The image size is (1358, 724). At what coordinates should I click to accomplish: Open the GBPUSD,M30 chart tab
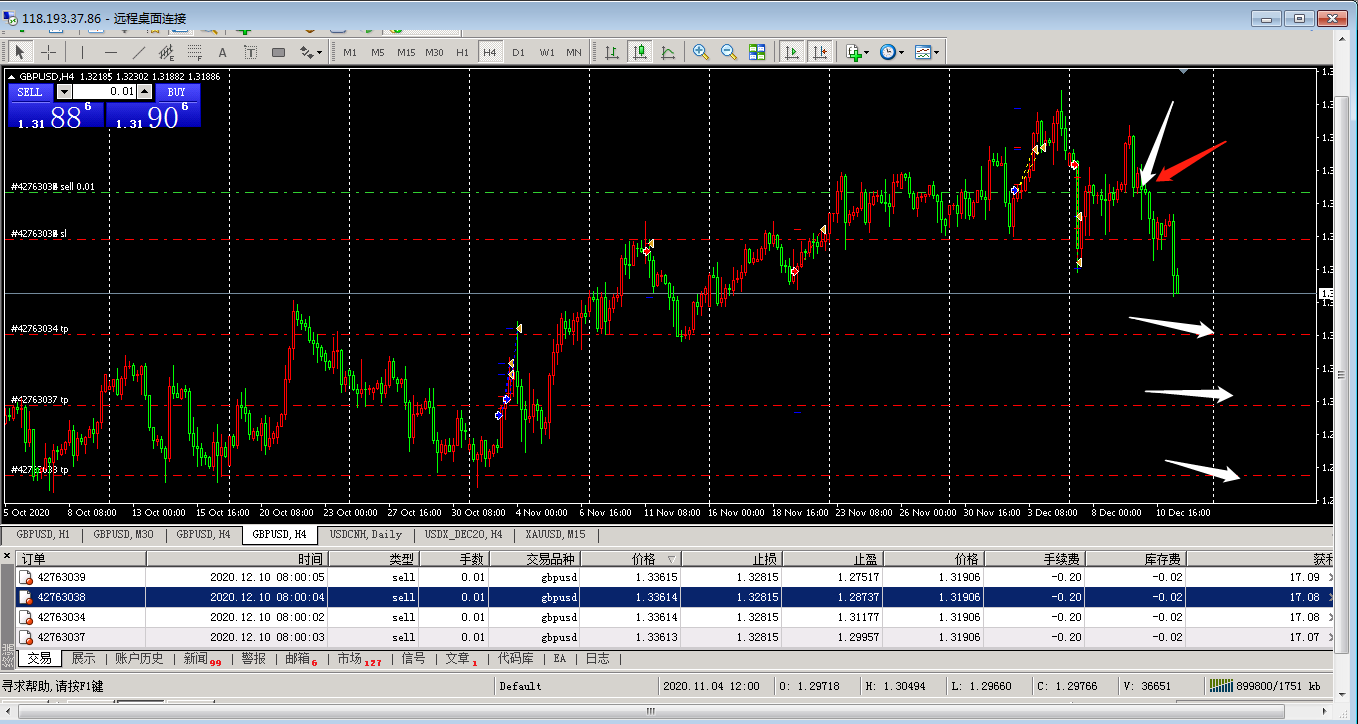tap(123, 534)
